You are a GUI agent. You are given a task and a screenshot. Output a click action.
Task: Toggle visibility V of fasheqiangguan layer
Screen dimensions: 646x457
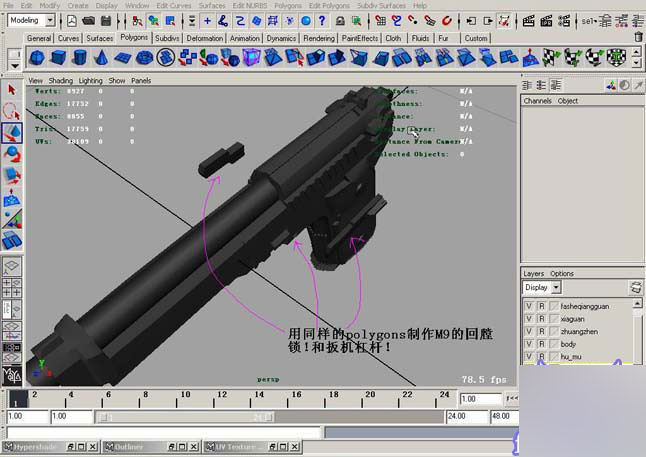tap(529, 306)
